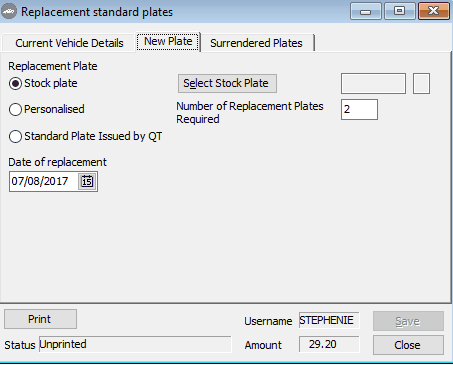Click the greyed Save button
453x365 pixels.
point(408,321)
